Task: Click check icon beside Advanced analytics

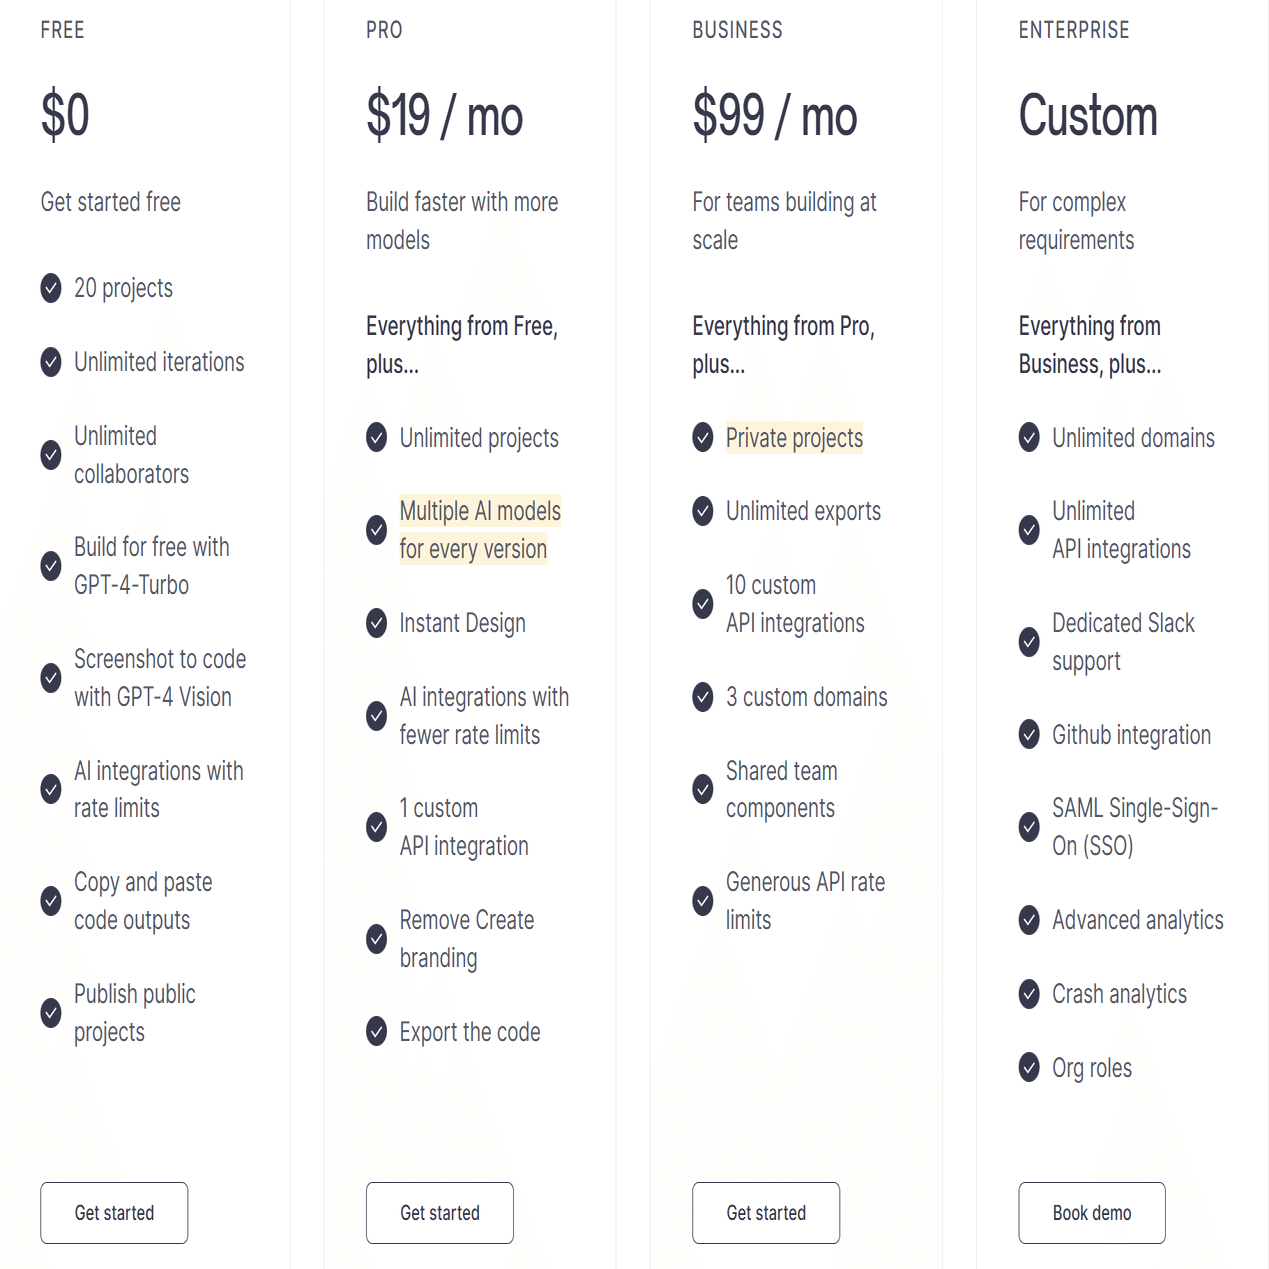Action: [1029, 920]
